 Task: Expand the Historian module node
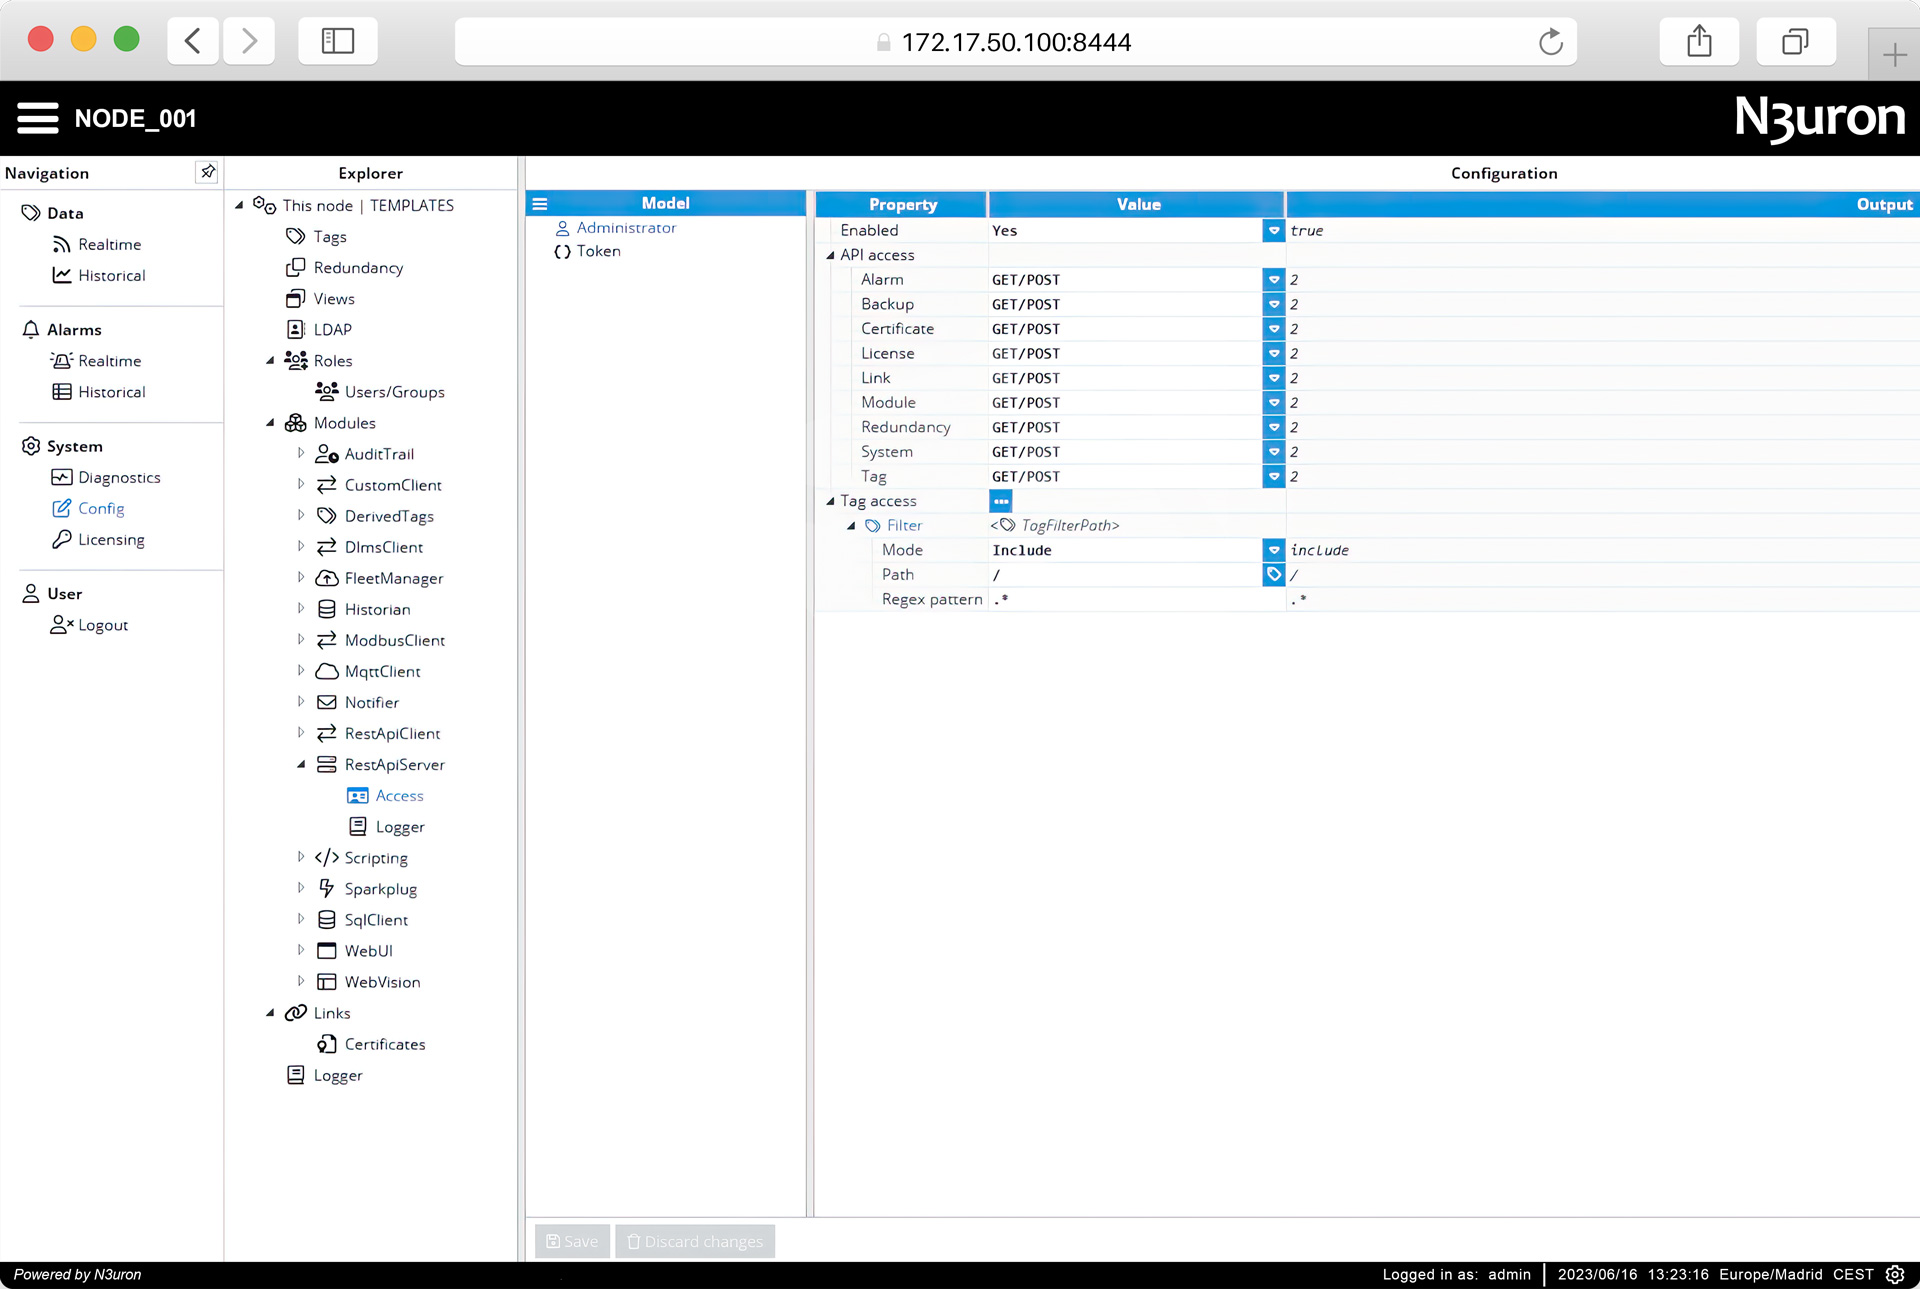point(301,609)
